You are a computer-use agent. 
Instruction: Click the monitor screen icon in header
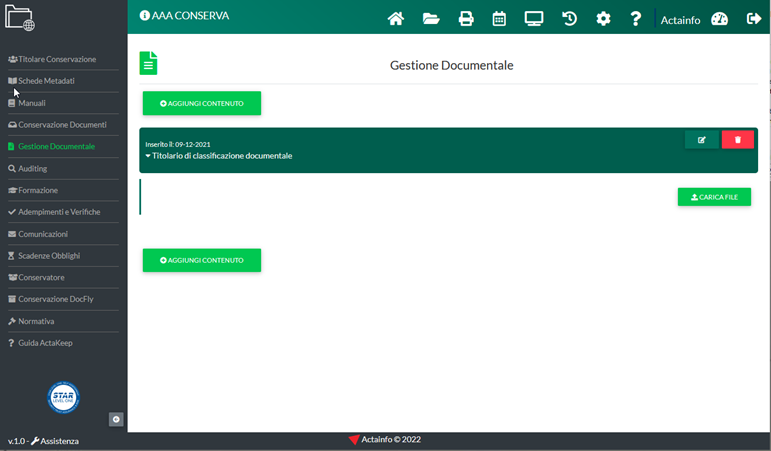click(534, 18)
